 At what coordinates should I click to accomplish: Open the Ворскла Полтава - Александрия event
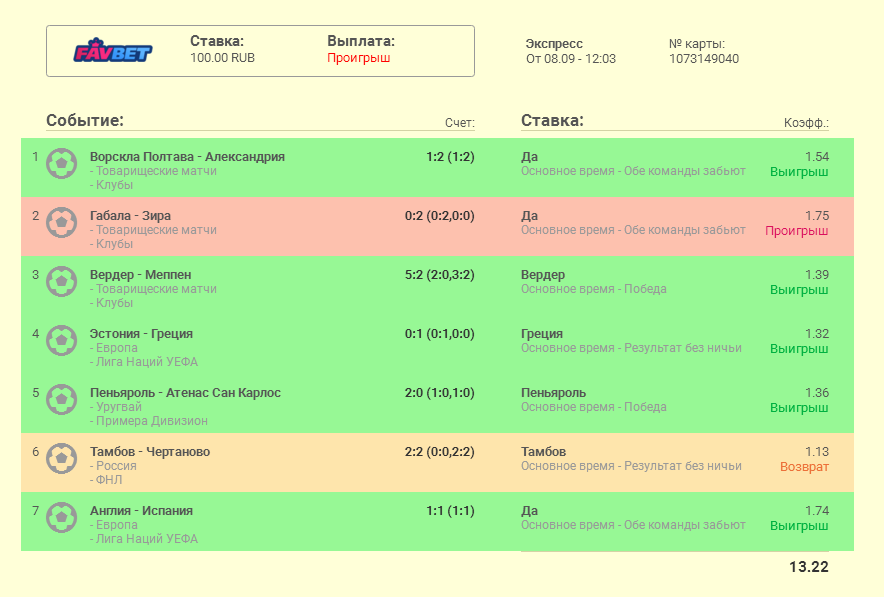pyautogui.click(x=187, y=157)
